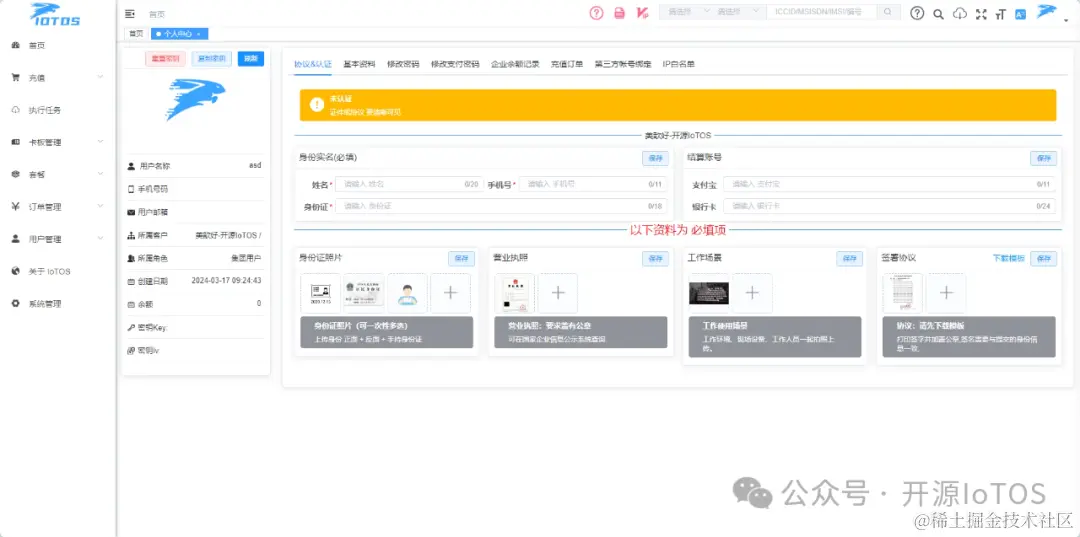The height and width of the screenshot is (537, 1080).
Task: Close the 个人中心 tab with its x
Action: coord(199,34)
